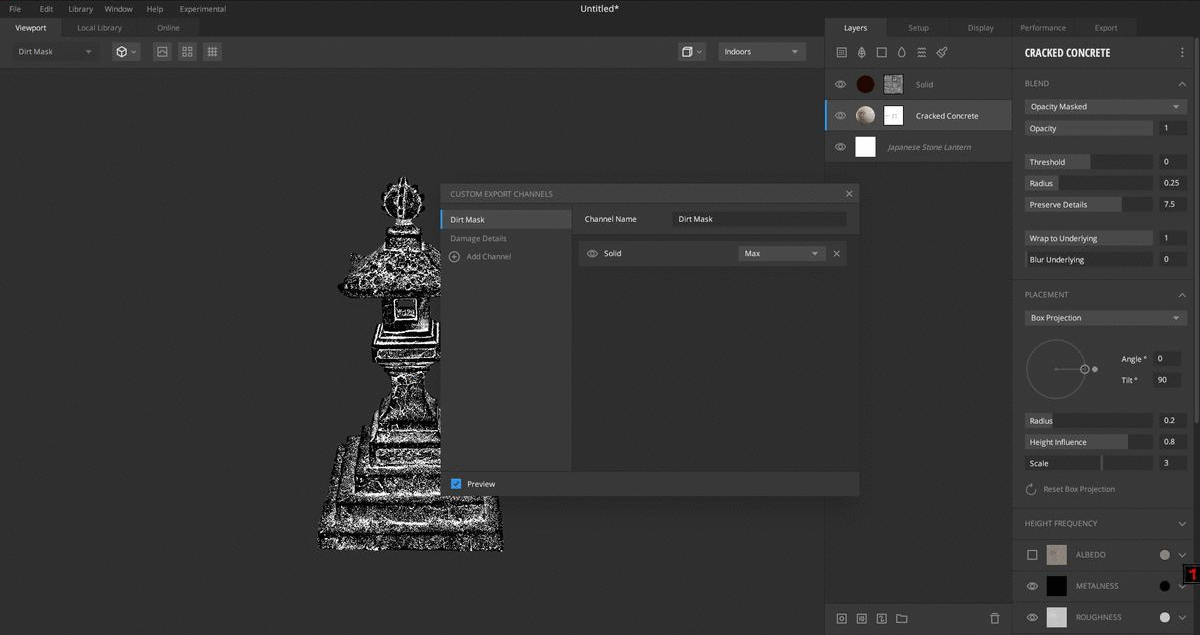Screen dimensions: 1200x635
Task: Toggle Solid eye in Dirt Mask channel
Action: tap(592, 254)
